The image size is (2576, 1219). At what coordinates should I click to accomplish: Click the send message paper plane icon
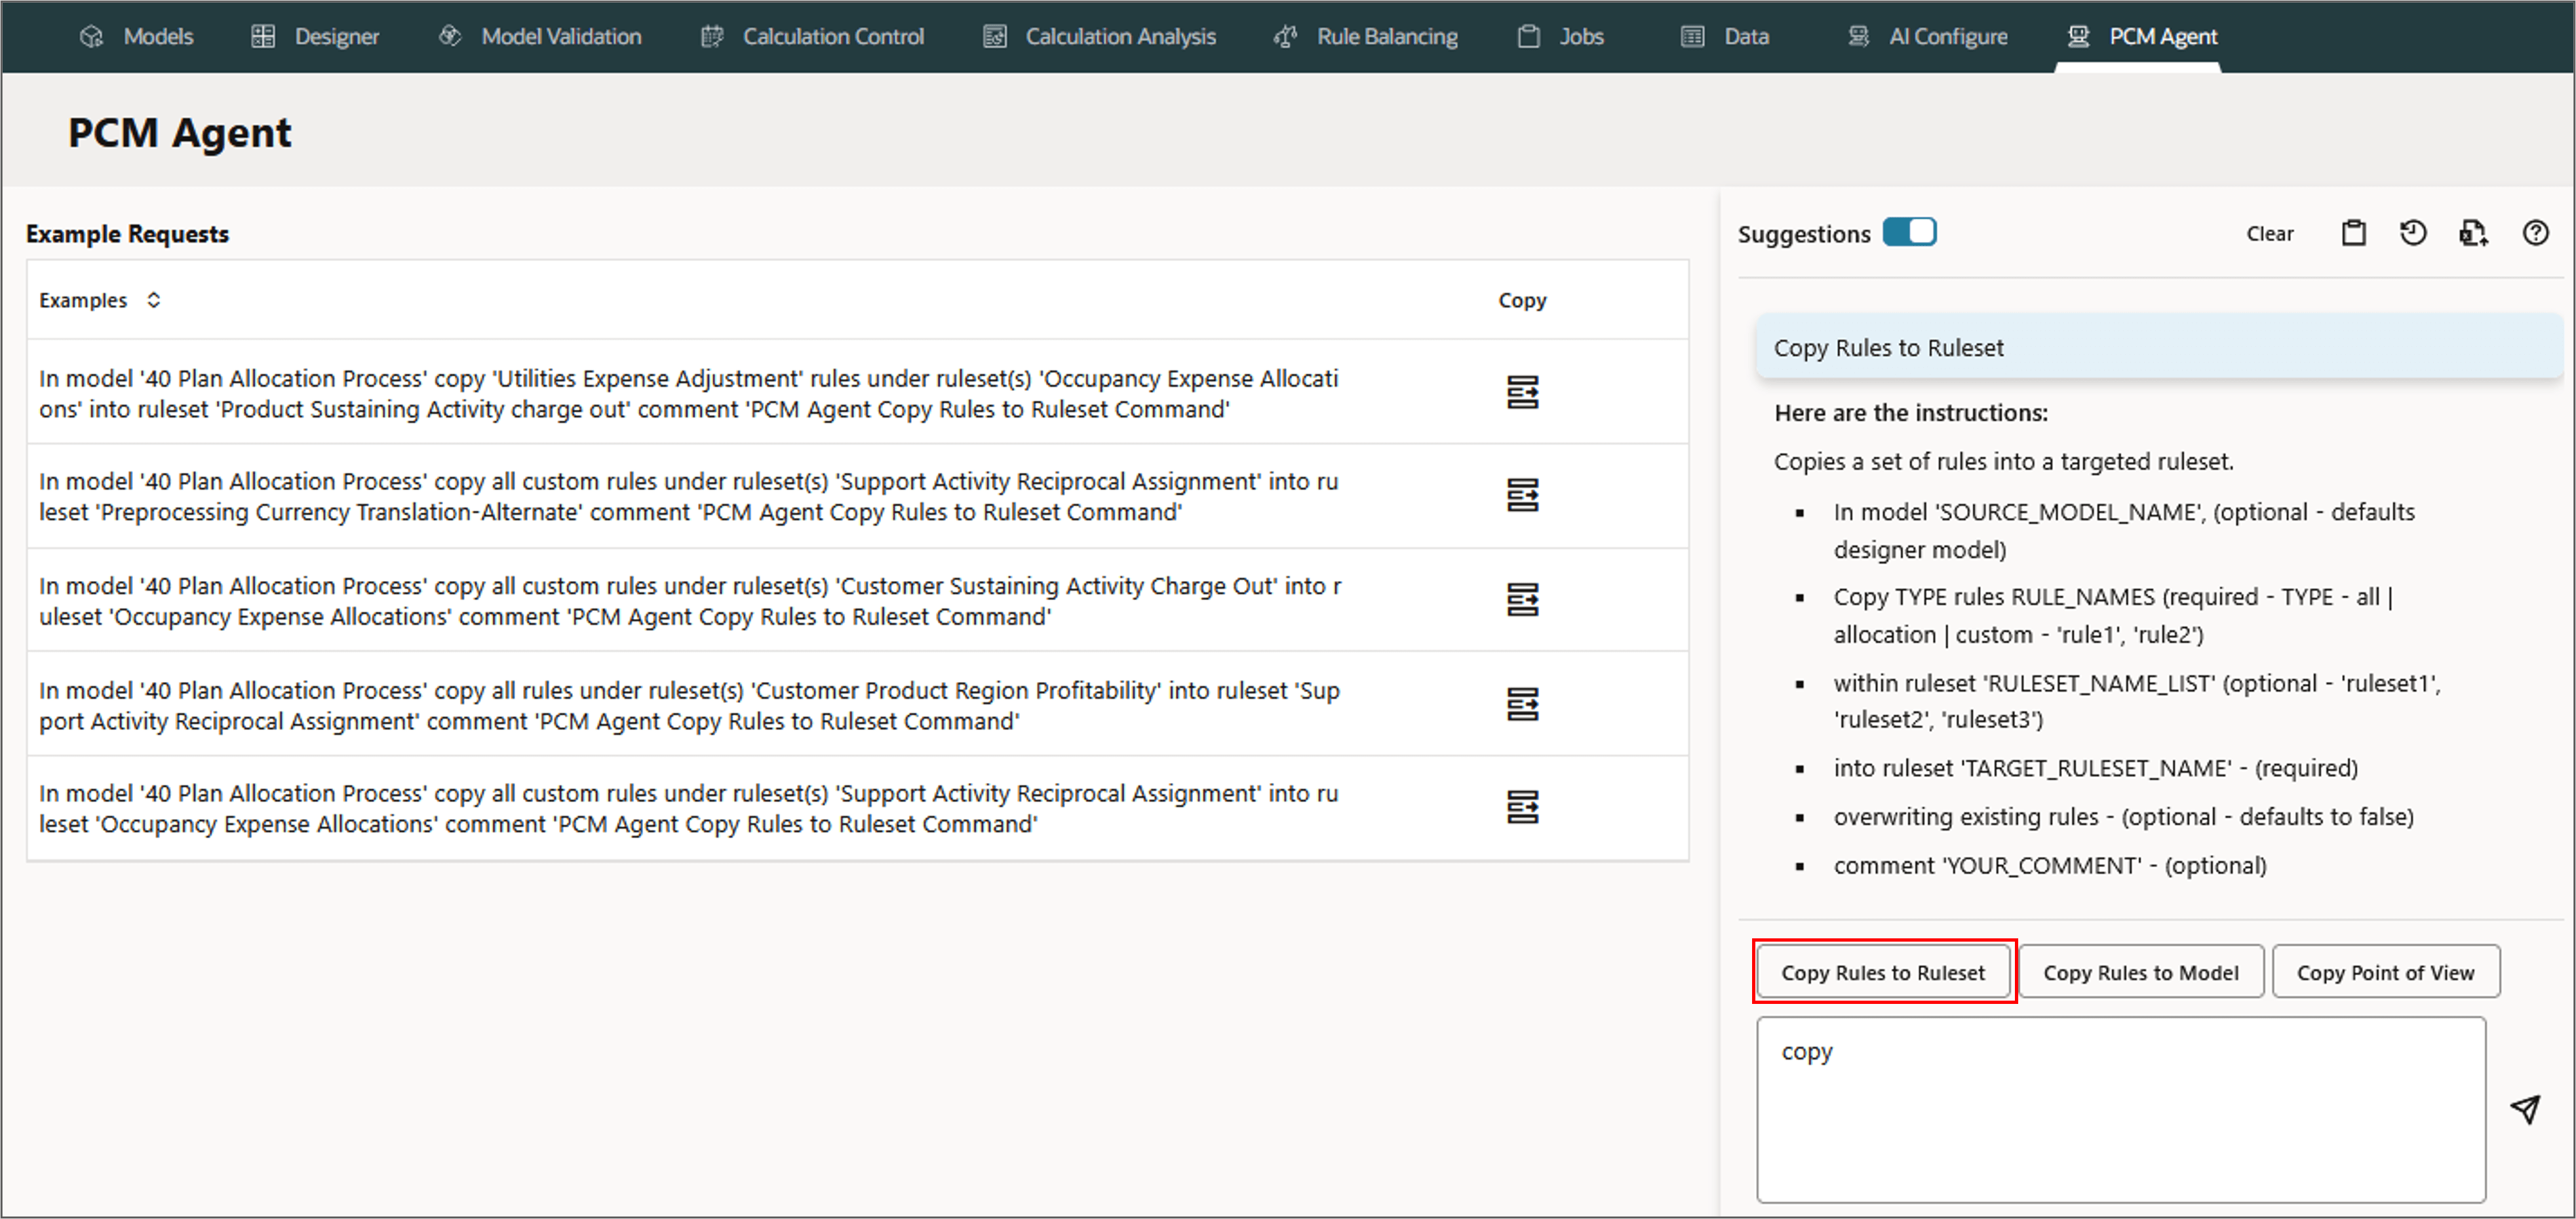pos(2525,1109)
